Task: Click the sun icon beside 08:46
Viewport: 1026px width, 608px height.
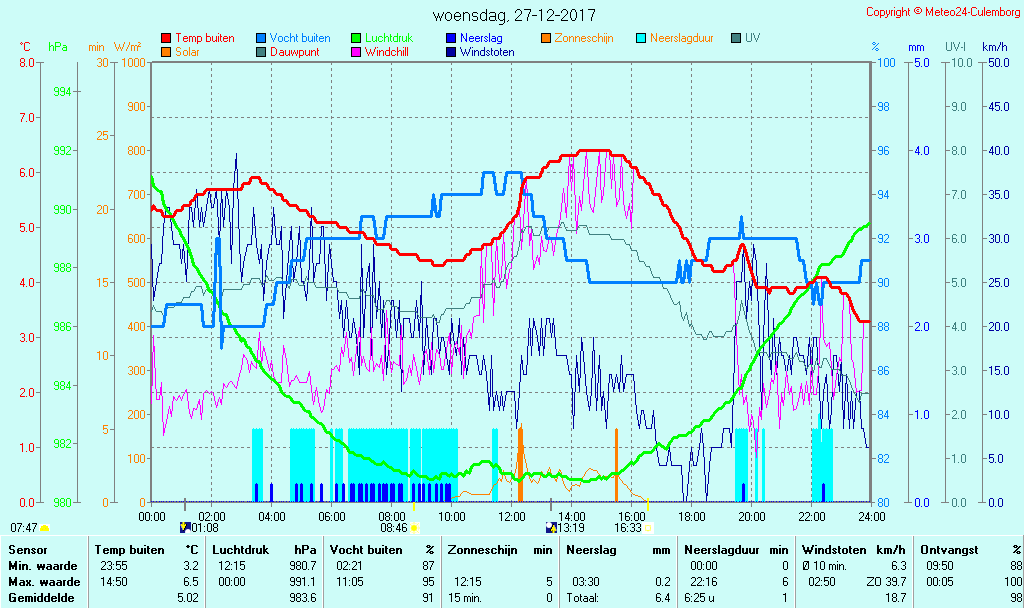Action: 414,527
